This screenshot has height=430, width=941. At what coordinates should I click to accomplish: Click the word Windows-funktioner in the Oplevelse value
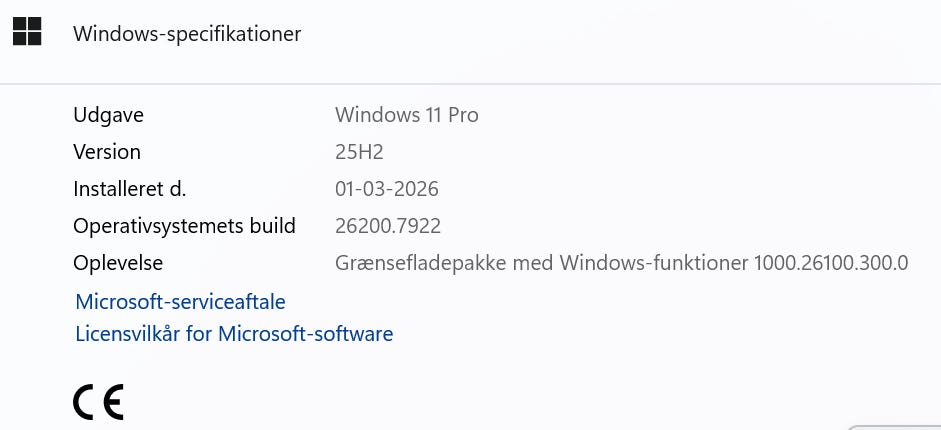click(654, 263)
